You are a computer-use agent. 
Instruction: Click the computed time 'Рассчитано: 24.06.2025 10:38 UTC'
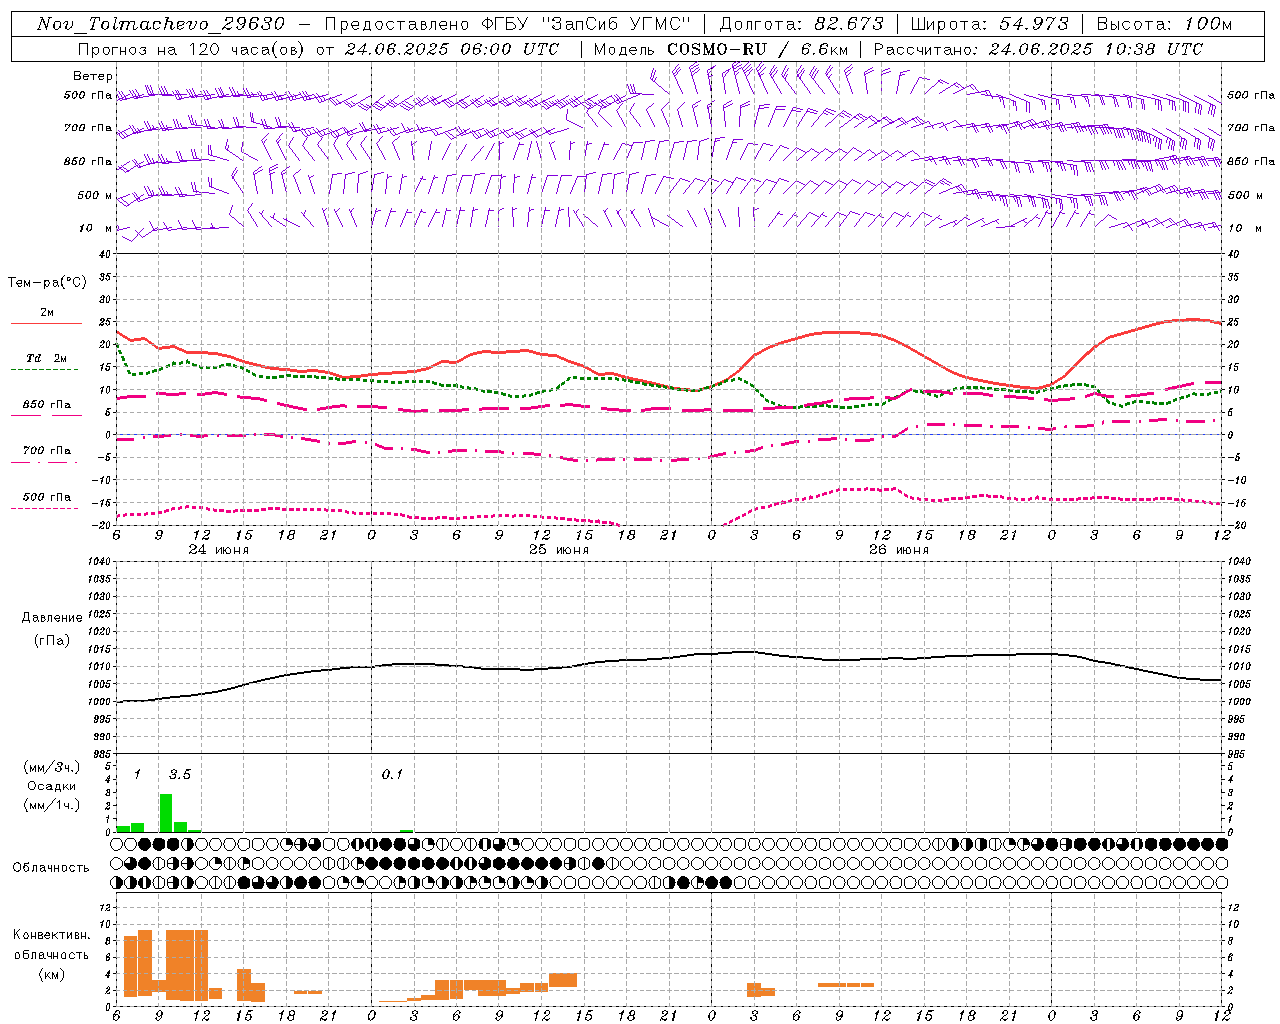click(1038, 49)
